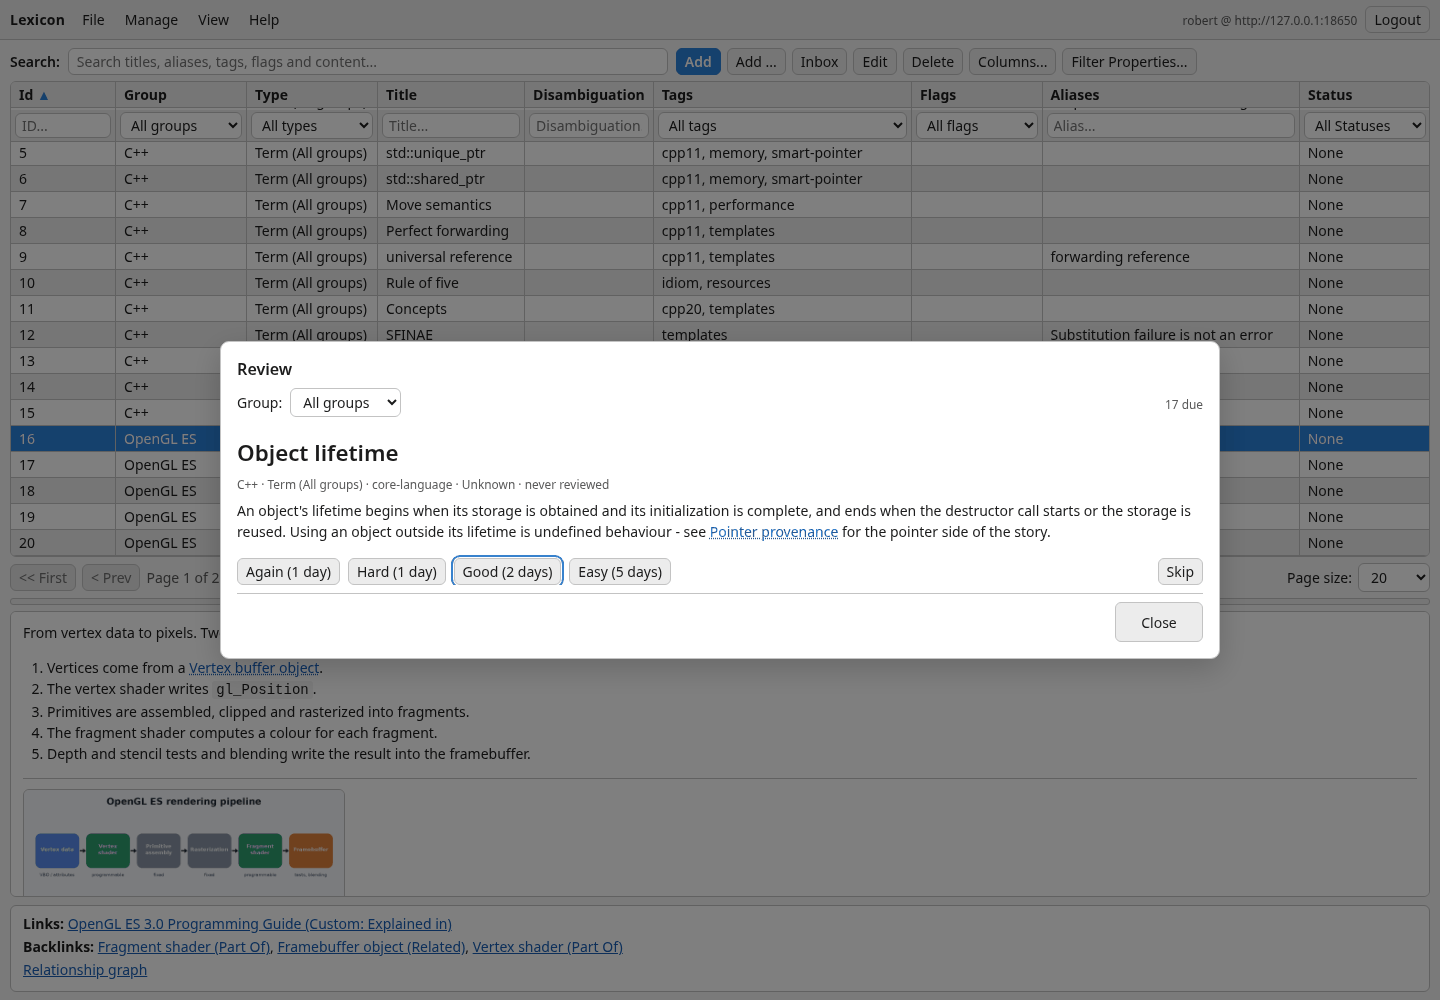
Task: Open the Help menu
Action: 264,20
